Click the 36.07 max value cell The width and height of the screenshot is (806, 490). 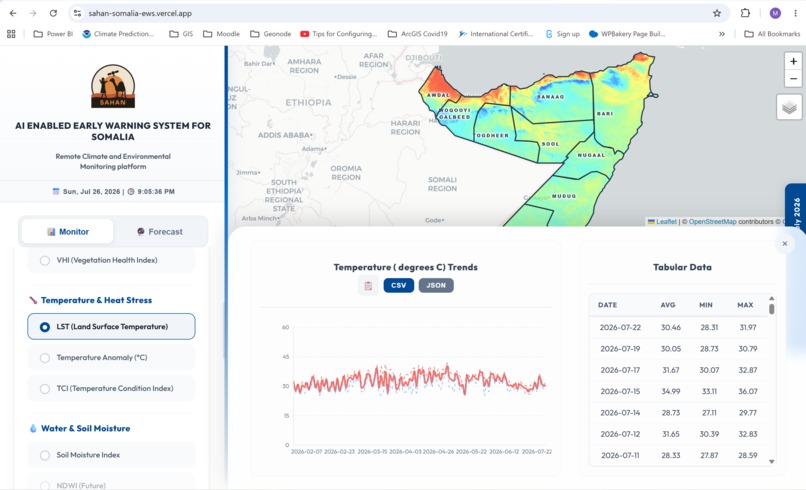click(748, 391)
